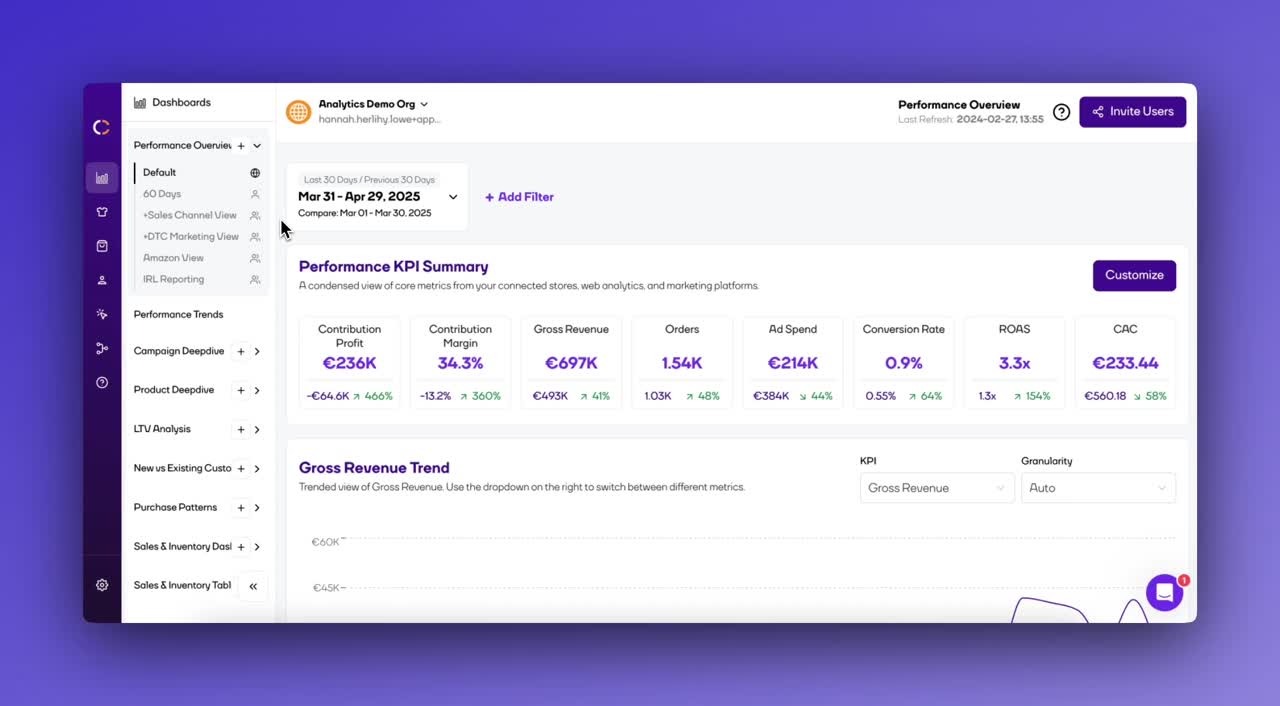Click the Contribution Margin KPI card
This screenshot has height=706, width=1280.
(460, 362)
